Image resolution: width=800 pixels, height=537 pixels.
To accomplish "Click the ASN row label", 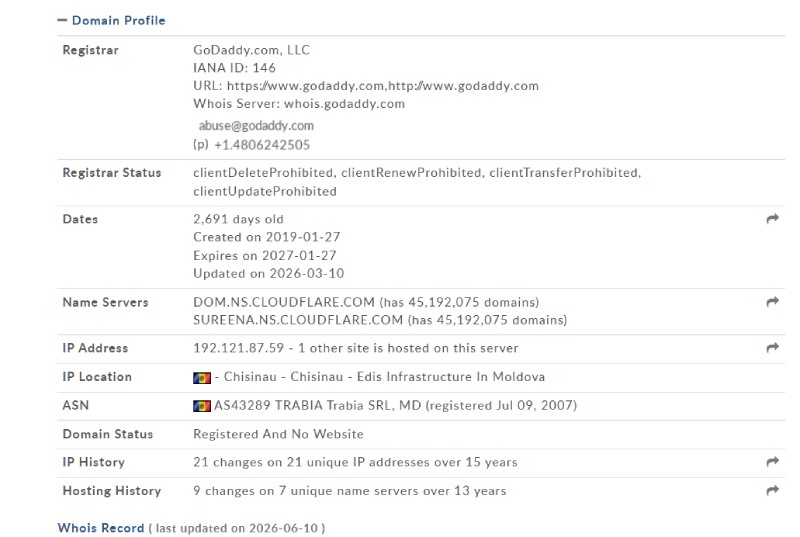I will (x=76, y=405).
